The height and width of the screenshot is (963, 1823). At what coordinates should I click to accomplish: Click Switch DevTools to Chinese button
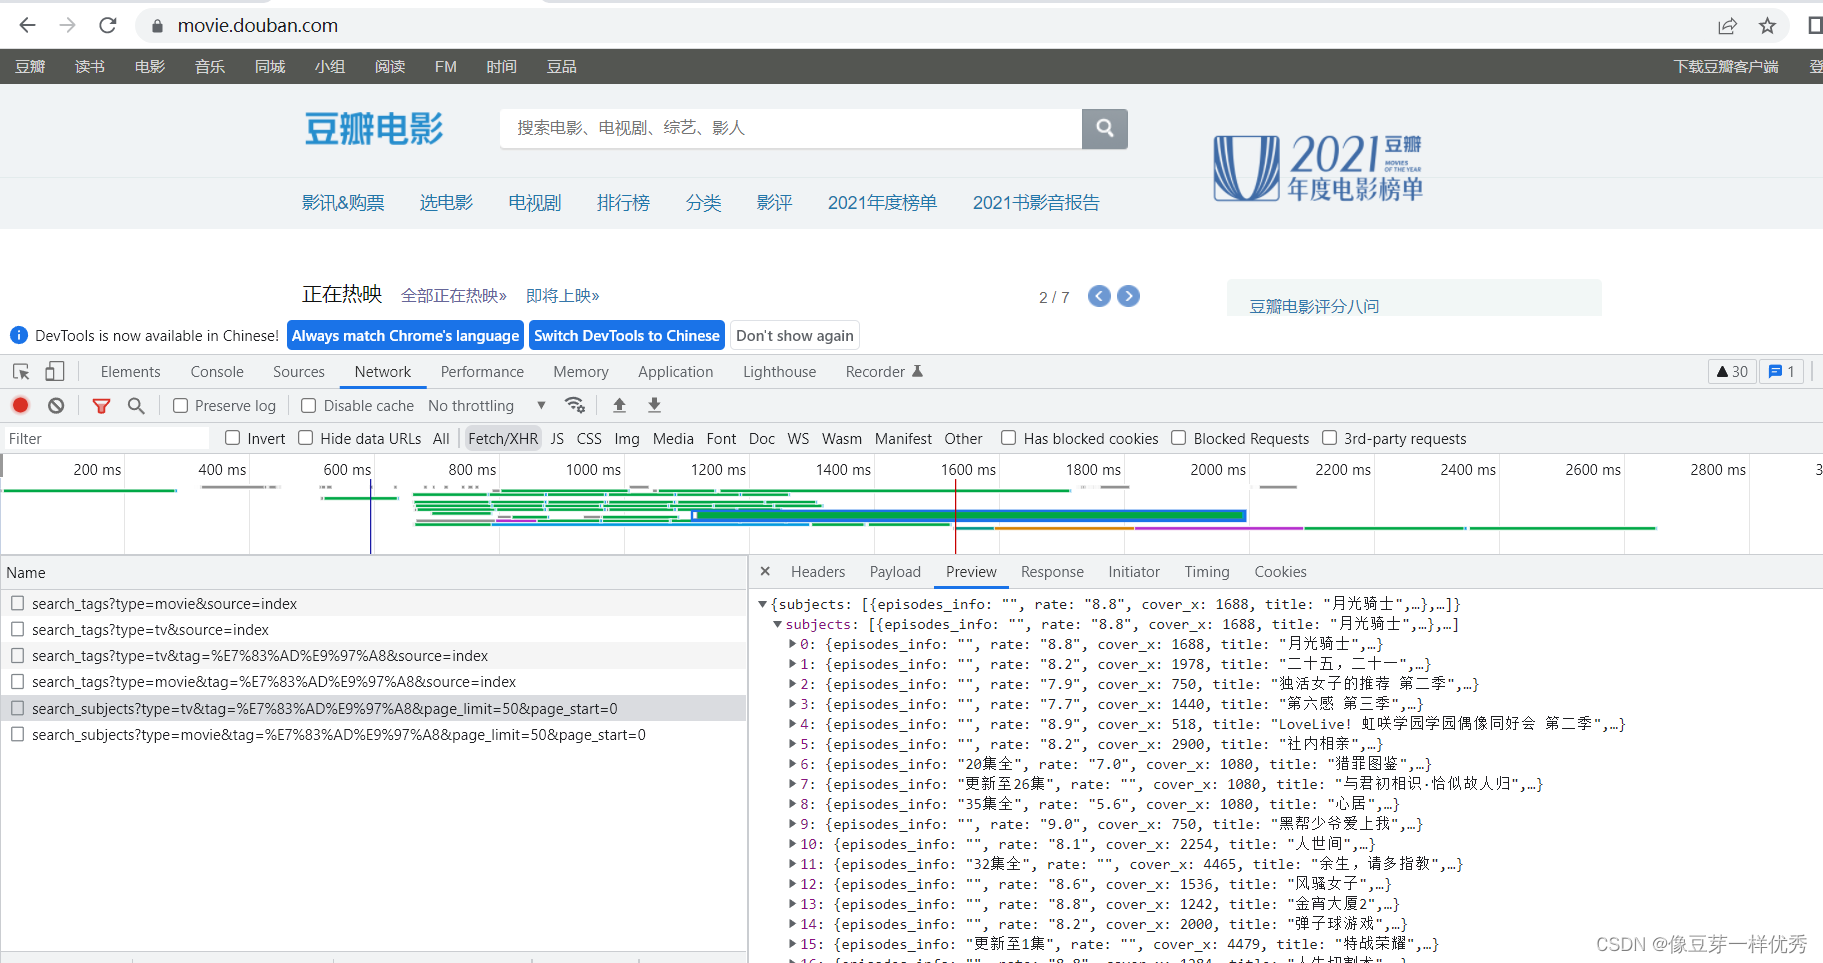[x=626, y=335]
